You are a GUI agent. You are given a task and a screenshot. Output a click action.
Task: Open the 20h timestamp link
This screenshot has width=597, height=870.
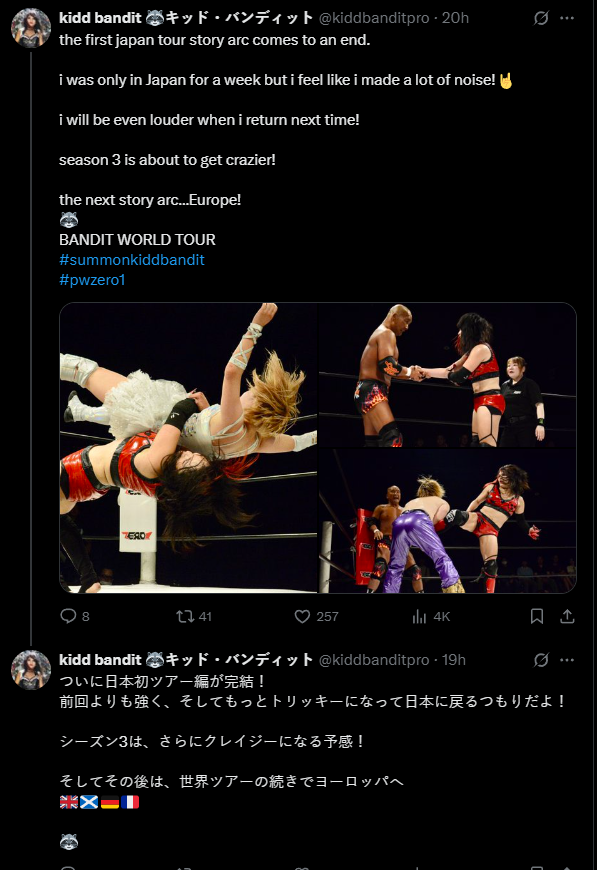[x=456, y=18]
